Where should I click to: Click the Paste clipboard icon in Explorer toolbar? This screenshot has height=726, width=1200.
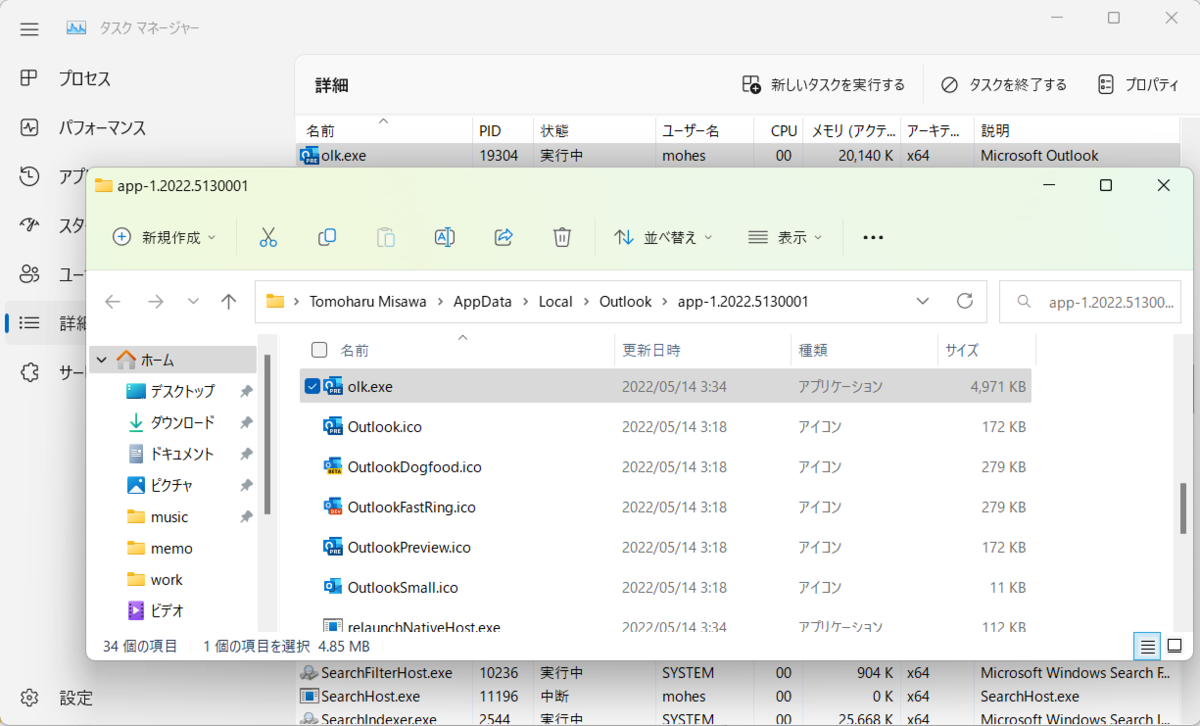click(386, 237)
